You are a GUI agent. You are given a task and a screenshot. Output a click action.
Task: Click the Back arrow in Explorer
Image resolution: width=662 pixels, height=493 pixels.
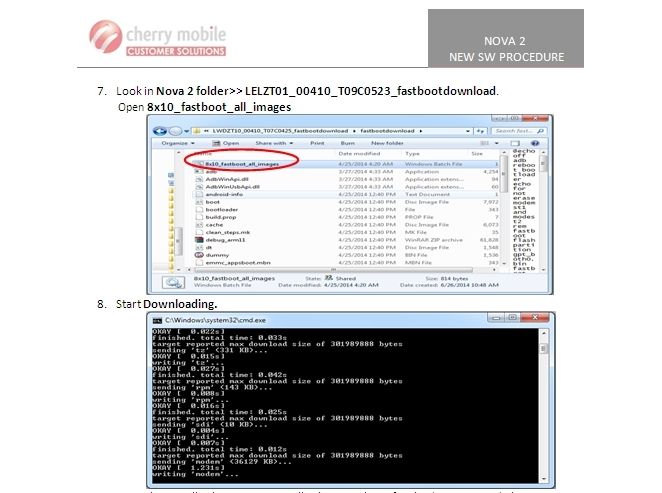pos(160,131)
